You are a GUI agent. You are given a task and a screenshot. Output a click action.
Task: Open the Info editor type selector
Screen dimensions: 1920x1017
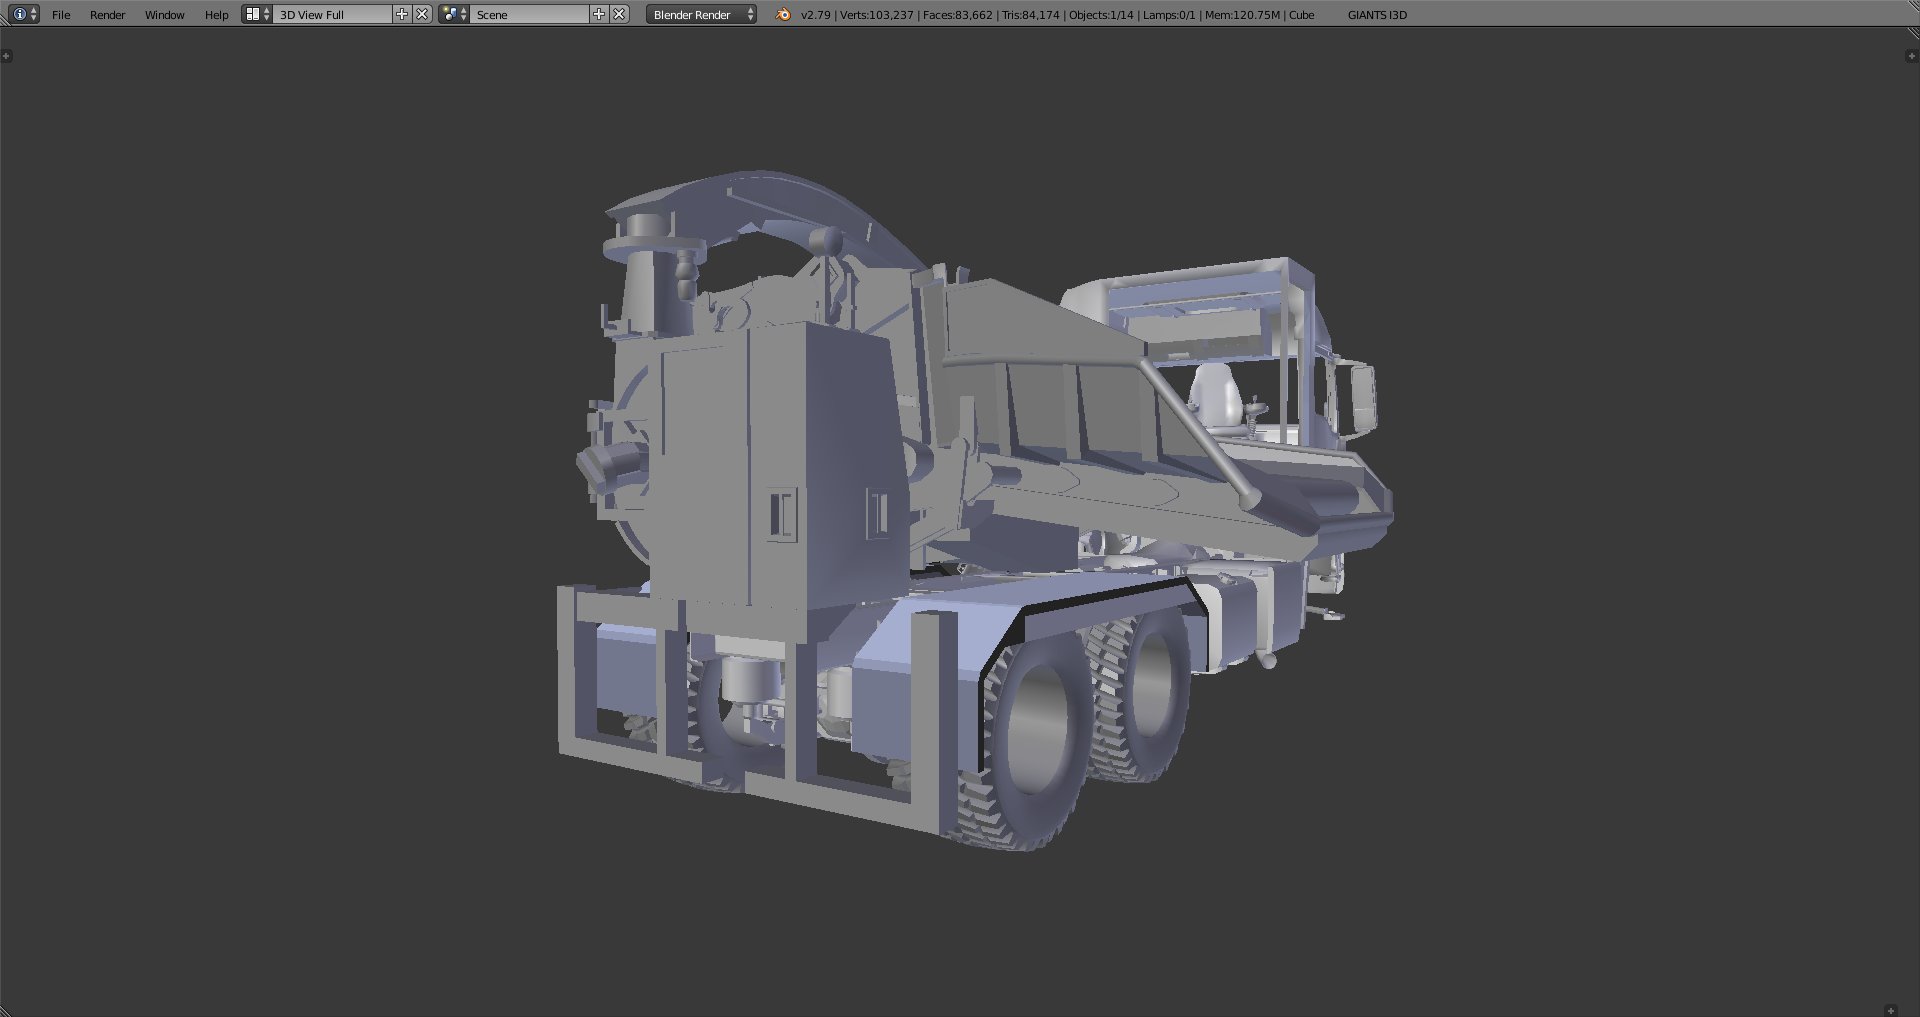pyautogui.click(x=24, y=14)
